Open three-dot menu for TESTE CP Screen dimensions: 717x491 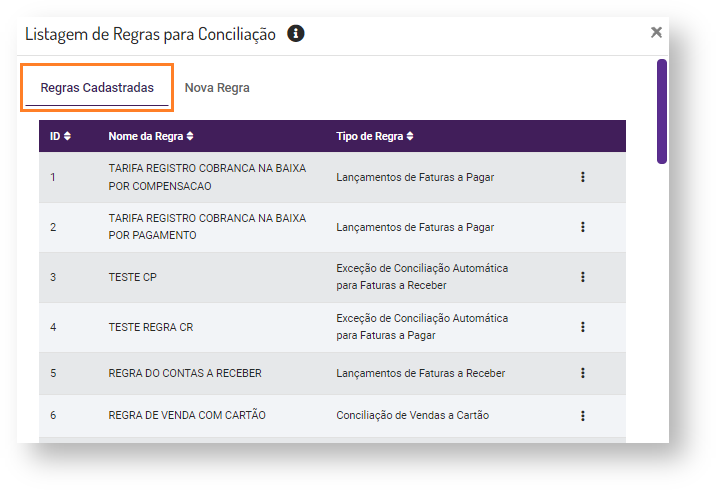point(582,277)
